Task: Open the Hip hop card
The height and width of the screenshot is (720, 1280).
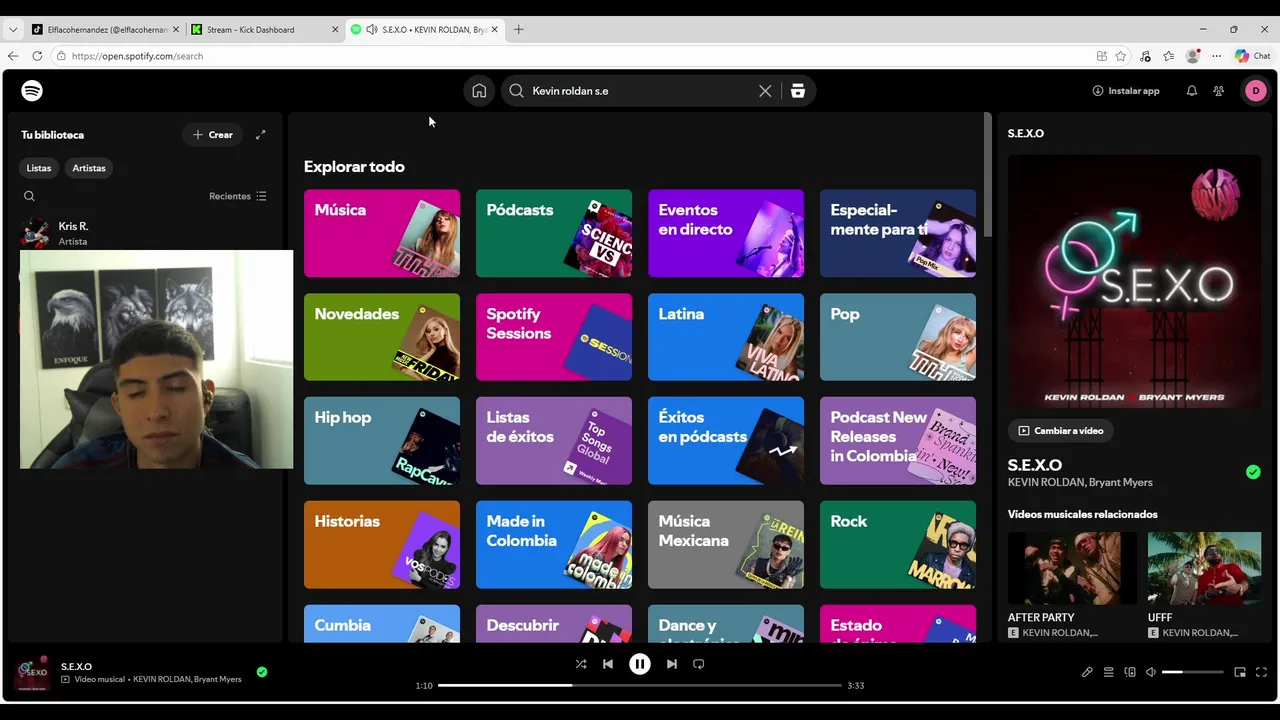Action: tap(382, 441)
